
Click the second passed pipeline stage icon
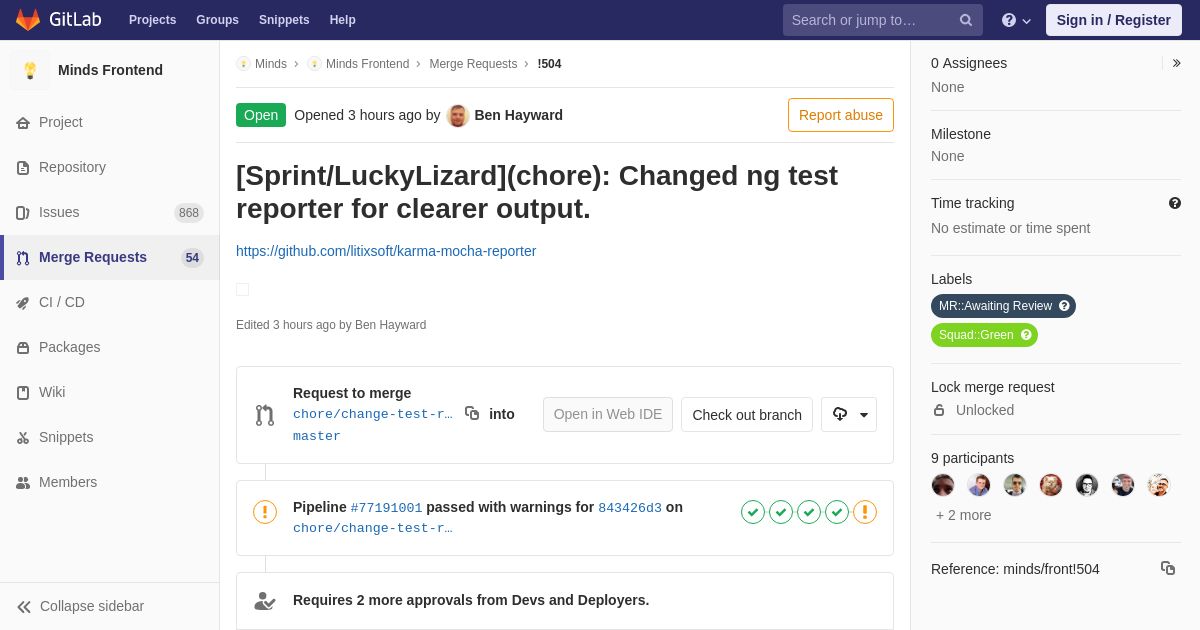pyautogui.click(x=781, y=512)
